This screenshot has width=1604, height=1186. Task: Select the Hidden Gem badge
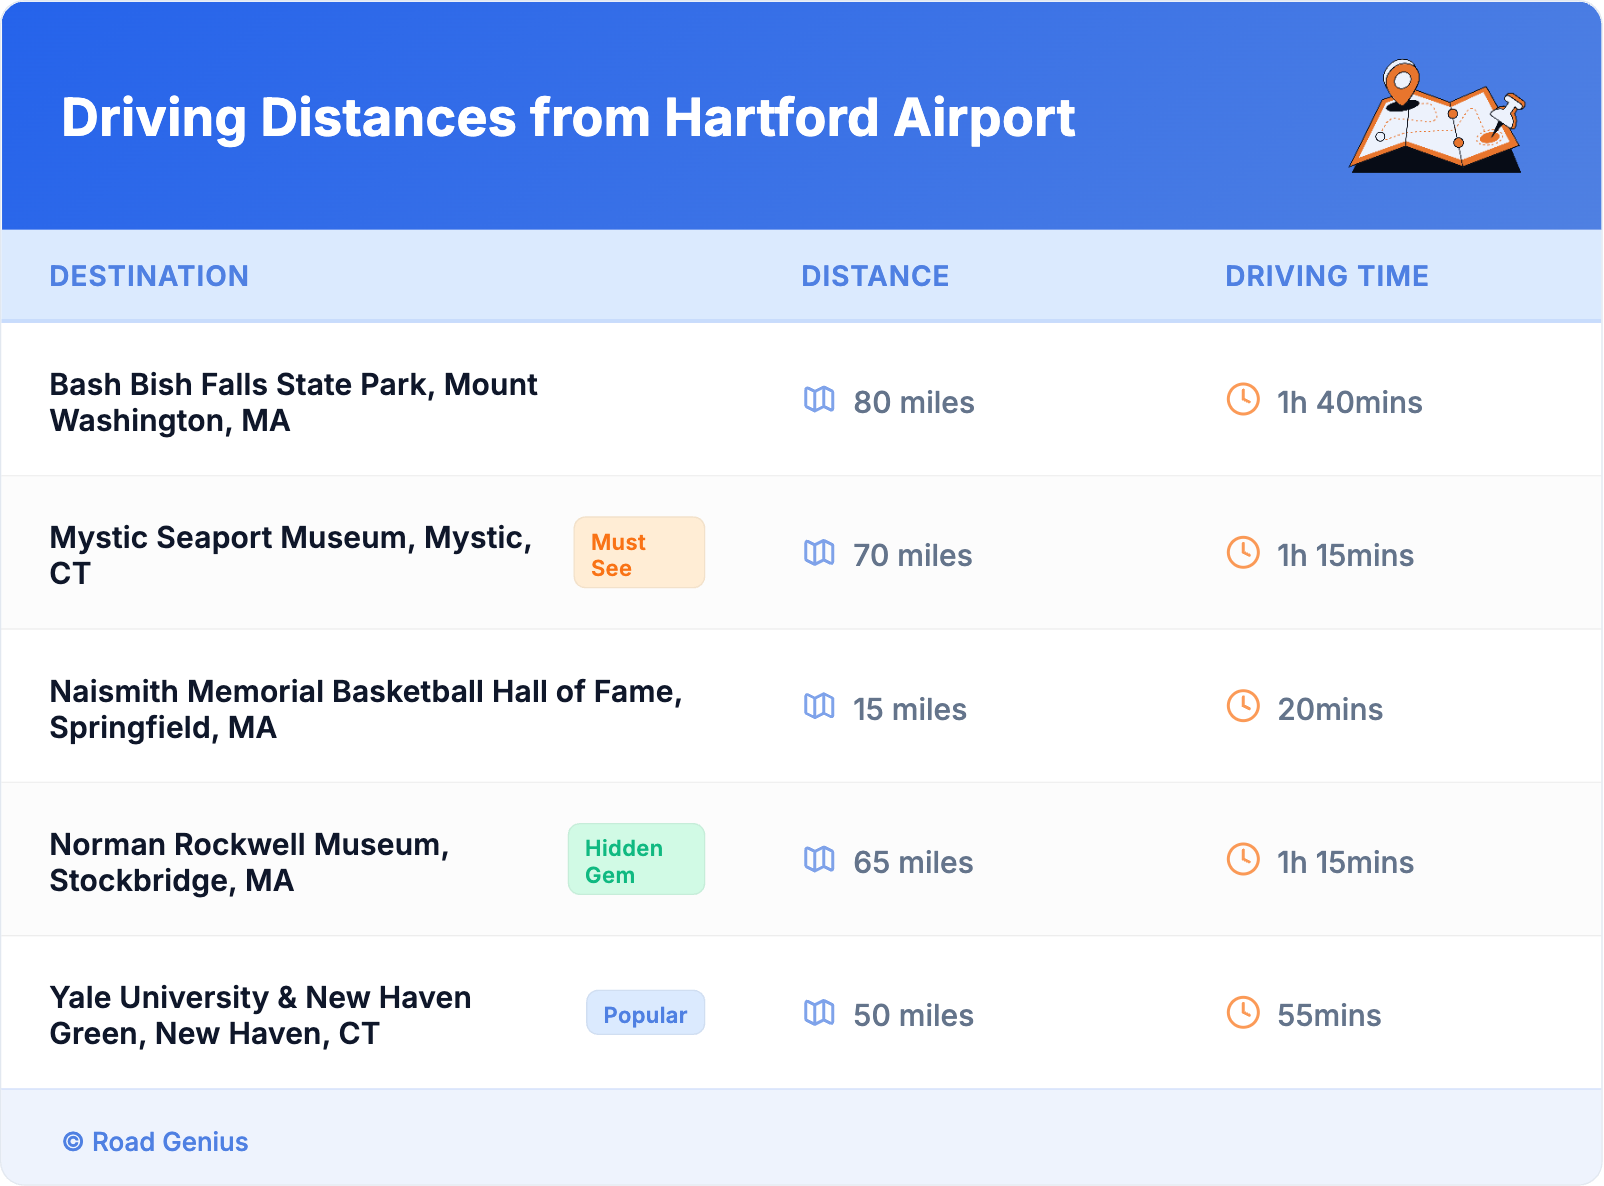636,860
